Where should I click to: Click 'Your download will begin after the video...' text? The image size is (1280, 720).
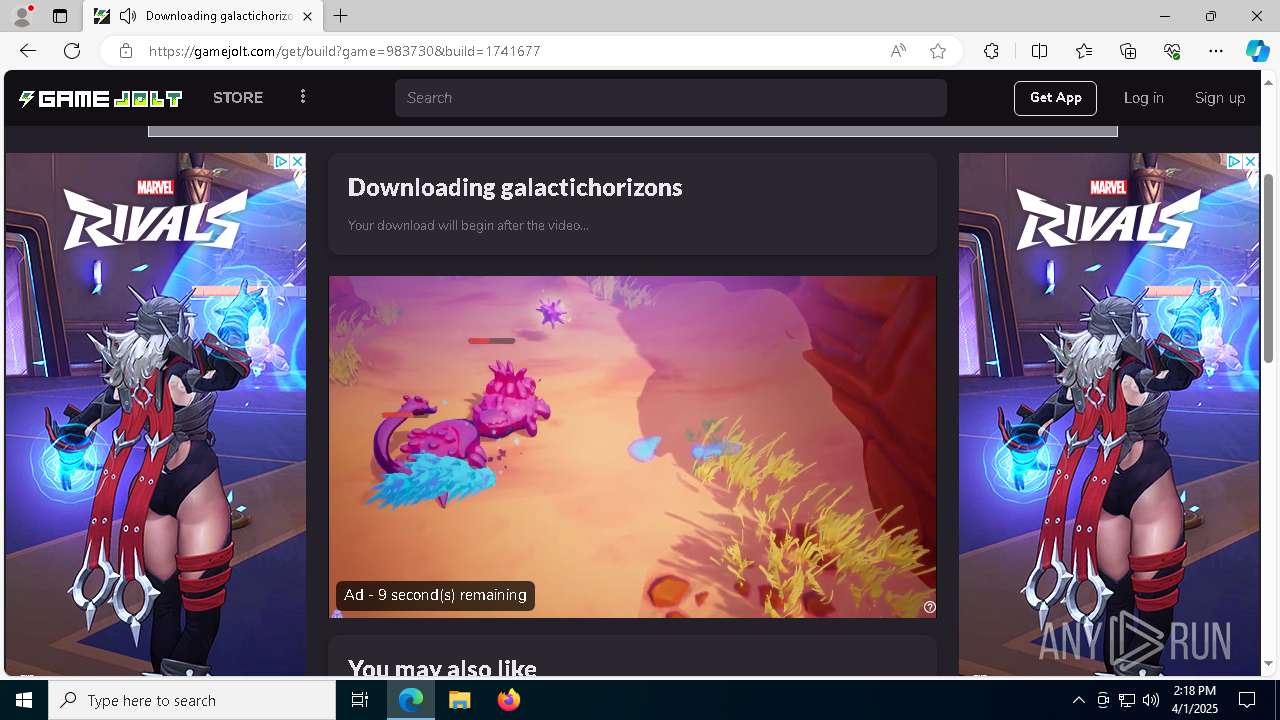pos(468,225)
